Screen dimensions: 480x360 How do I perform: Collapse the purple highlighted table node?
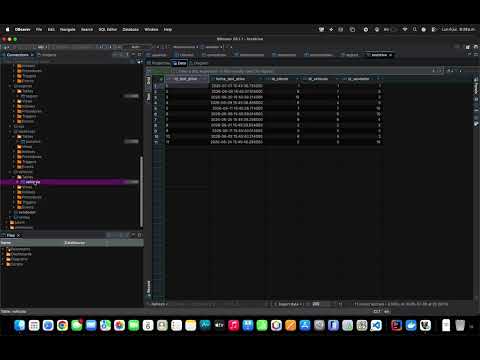(17, 182)
